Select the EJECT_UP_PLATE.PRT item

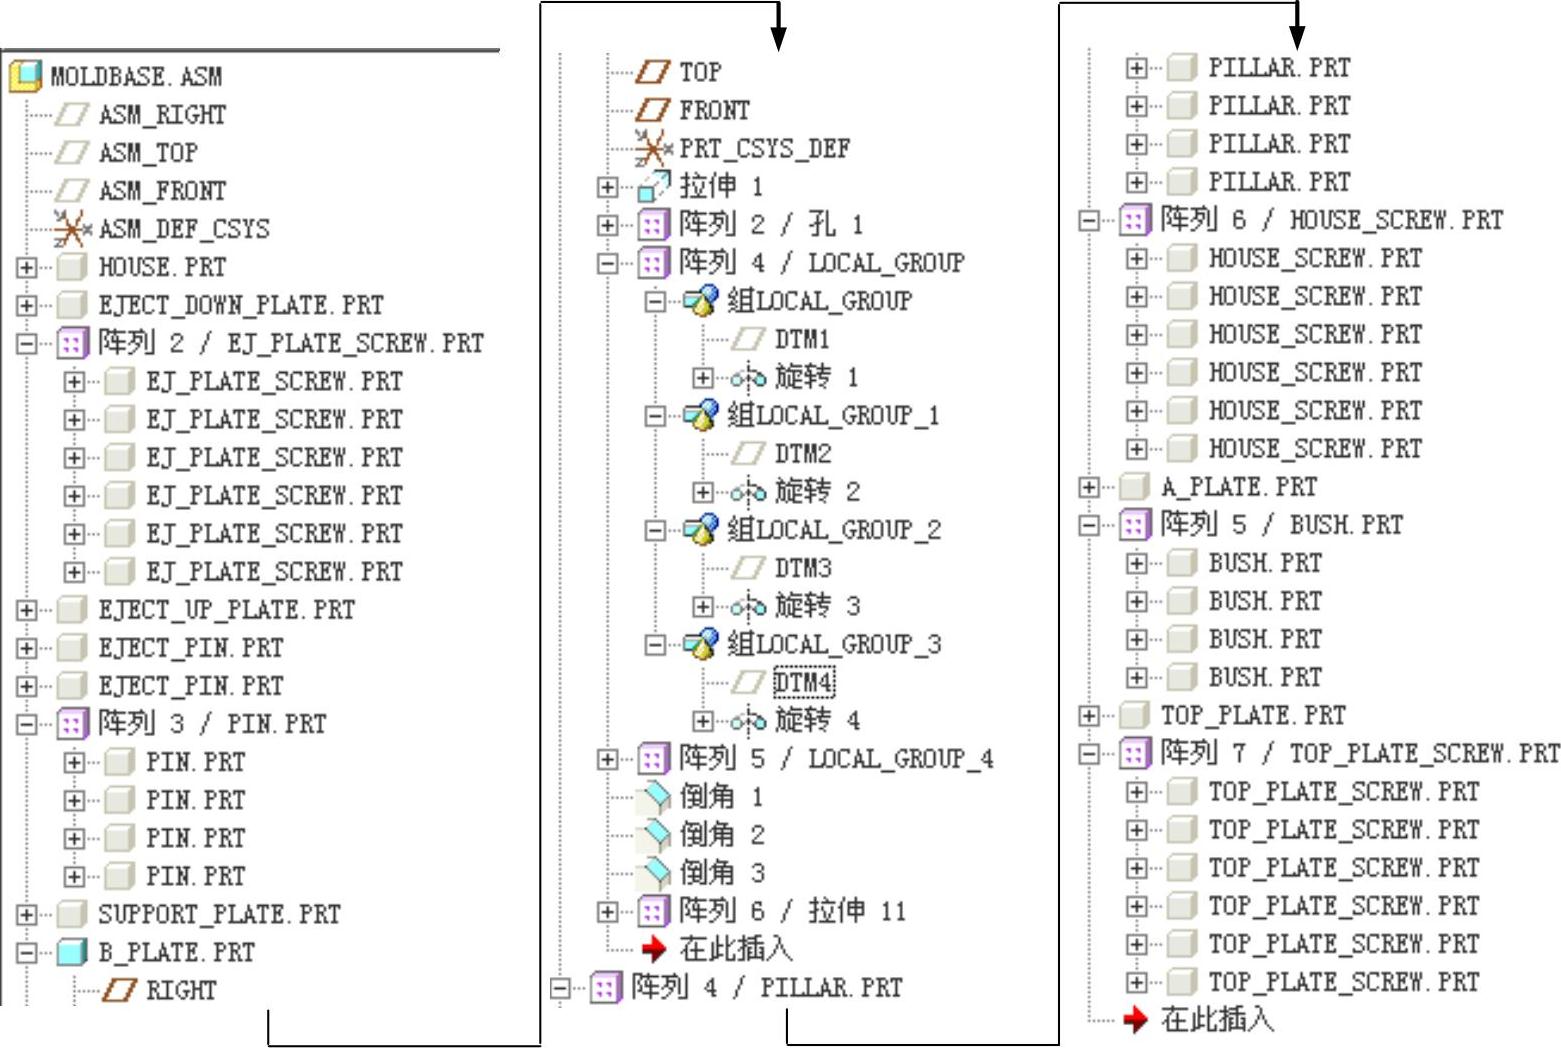tap(226, 610)
